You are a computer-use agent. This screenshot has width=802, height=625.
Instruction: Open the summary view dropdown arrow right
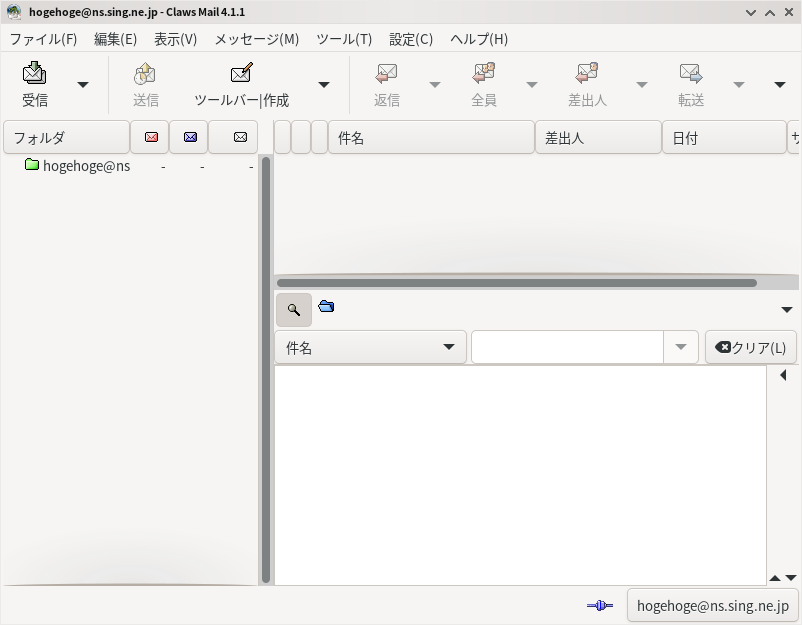[x=787, y=309]
